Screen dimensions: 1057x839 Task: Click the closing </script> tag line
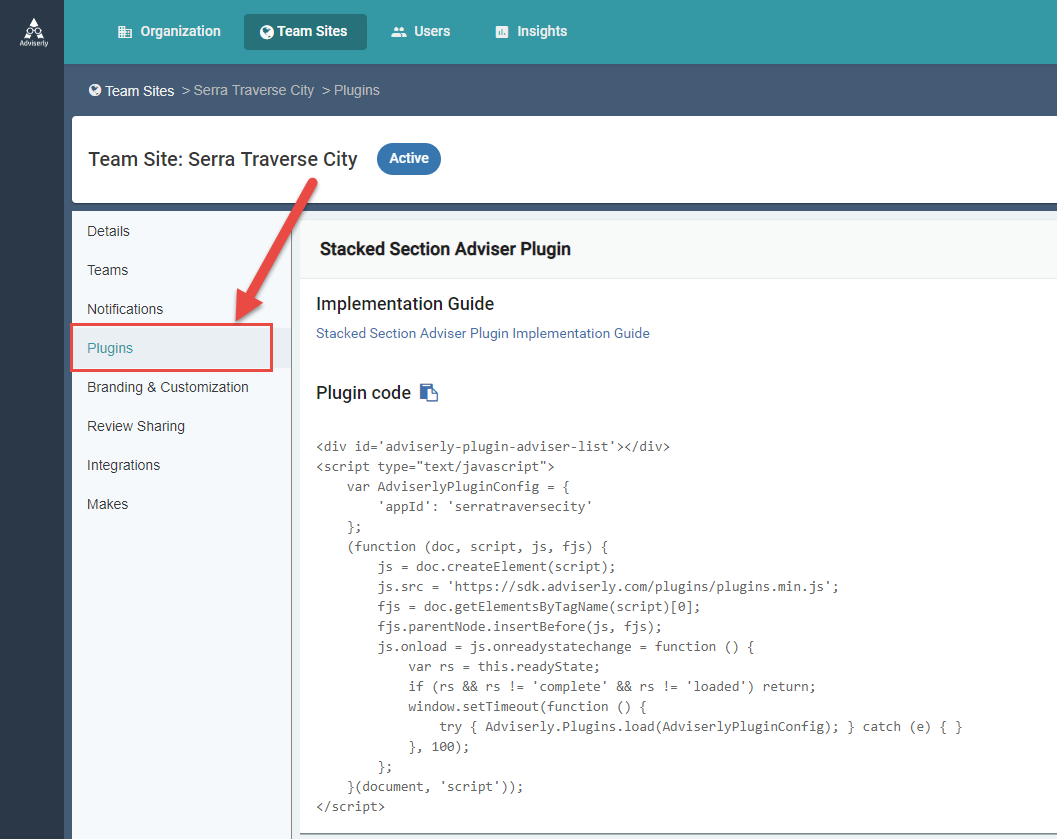pyautogui.click(x=350, y=807)
